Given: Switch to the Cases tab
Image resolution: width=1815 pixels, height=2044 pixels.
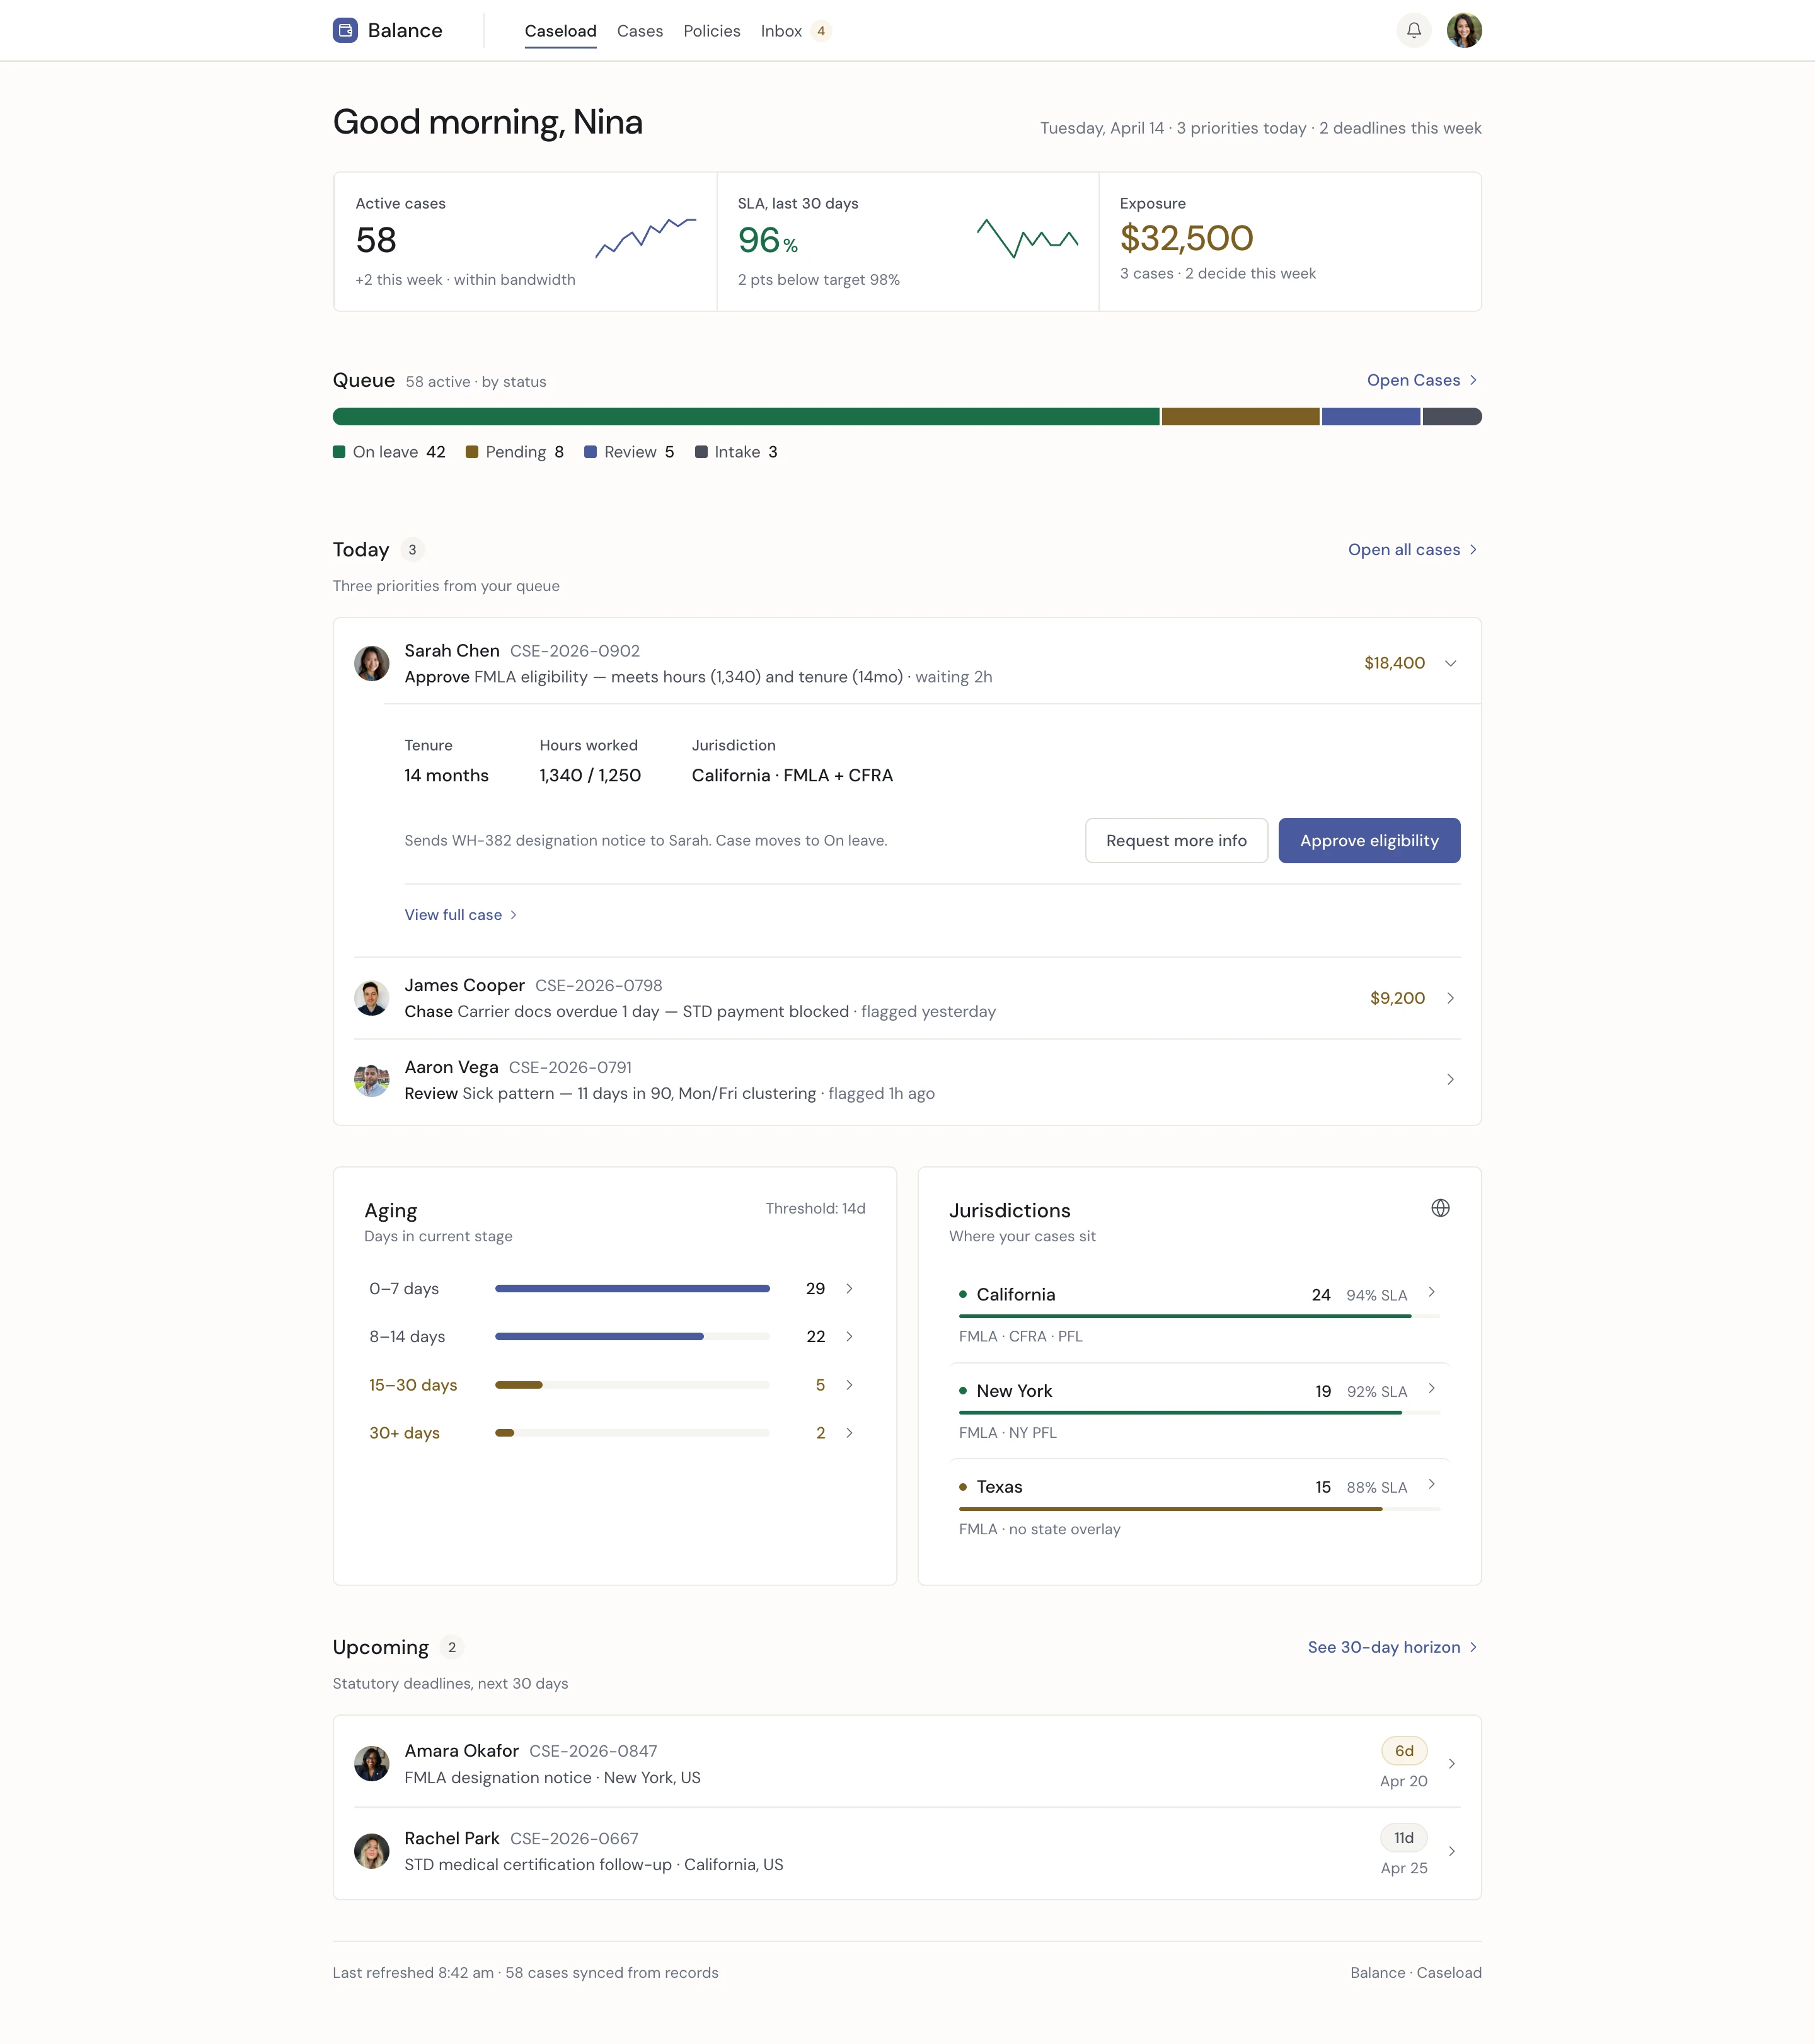Looking at the screenshot, I should click(639, 31).
